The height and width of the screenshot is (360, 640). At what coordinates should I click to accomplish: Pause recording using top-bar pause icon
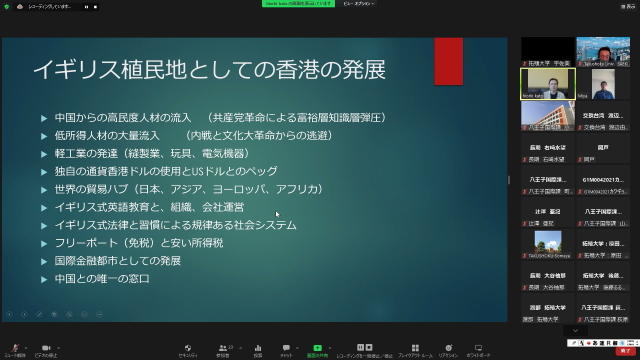[86, 7]
